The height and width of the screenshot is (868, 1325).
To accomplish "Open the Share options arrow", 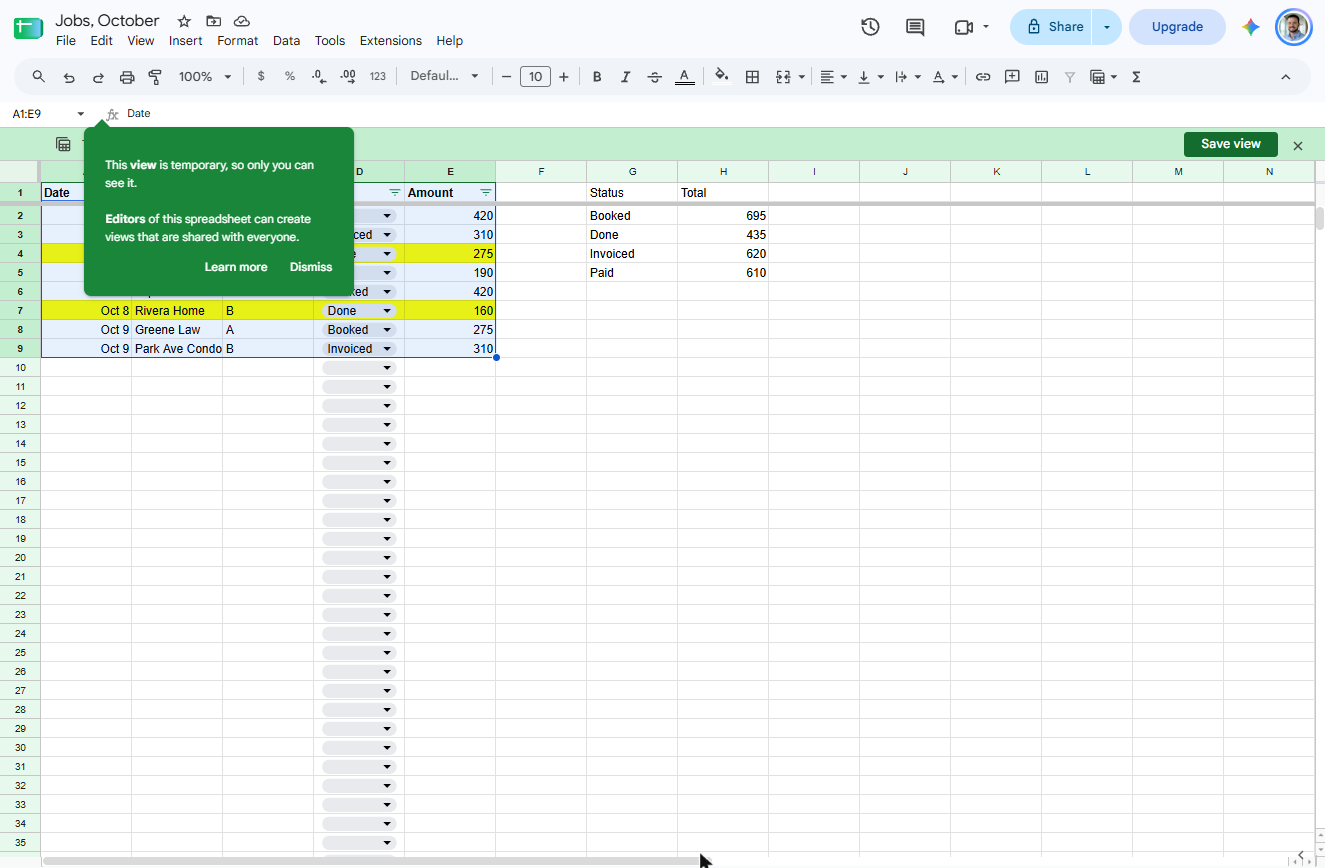I will (x=1107, y=27).
